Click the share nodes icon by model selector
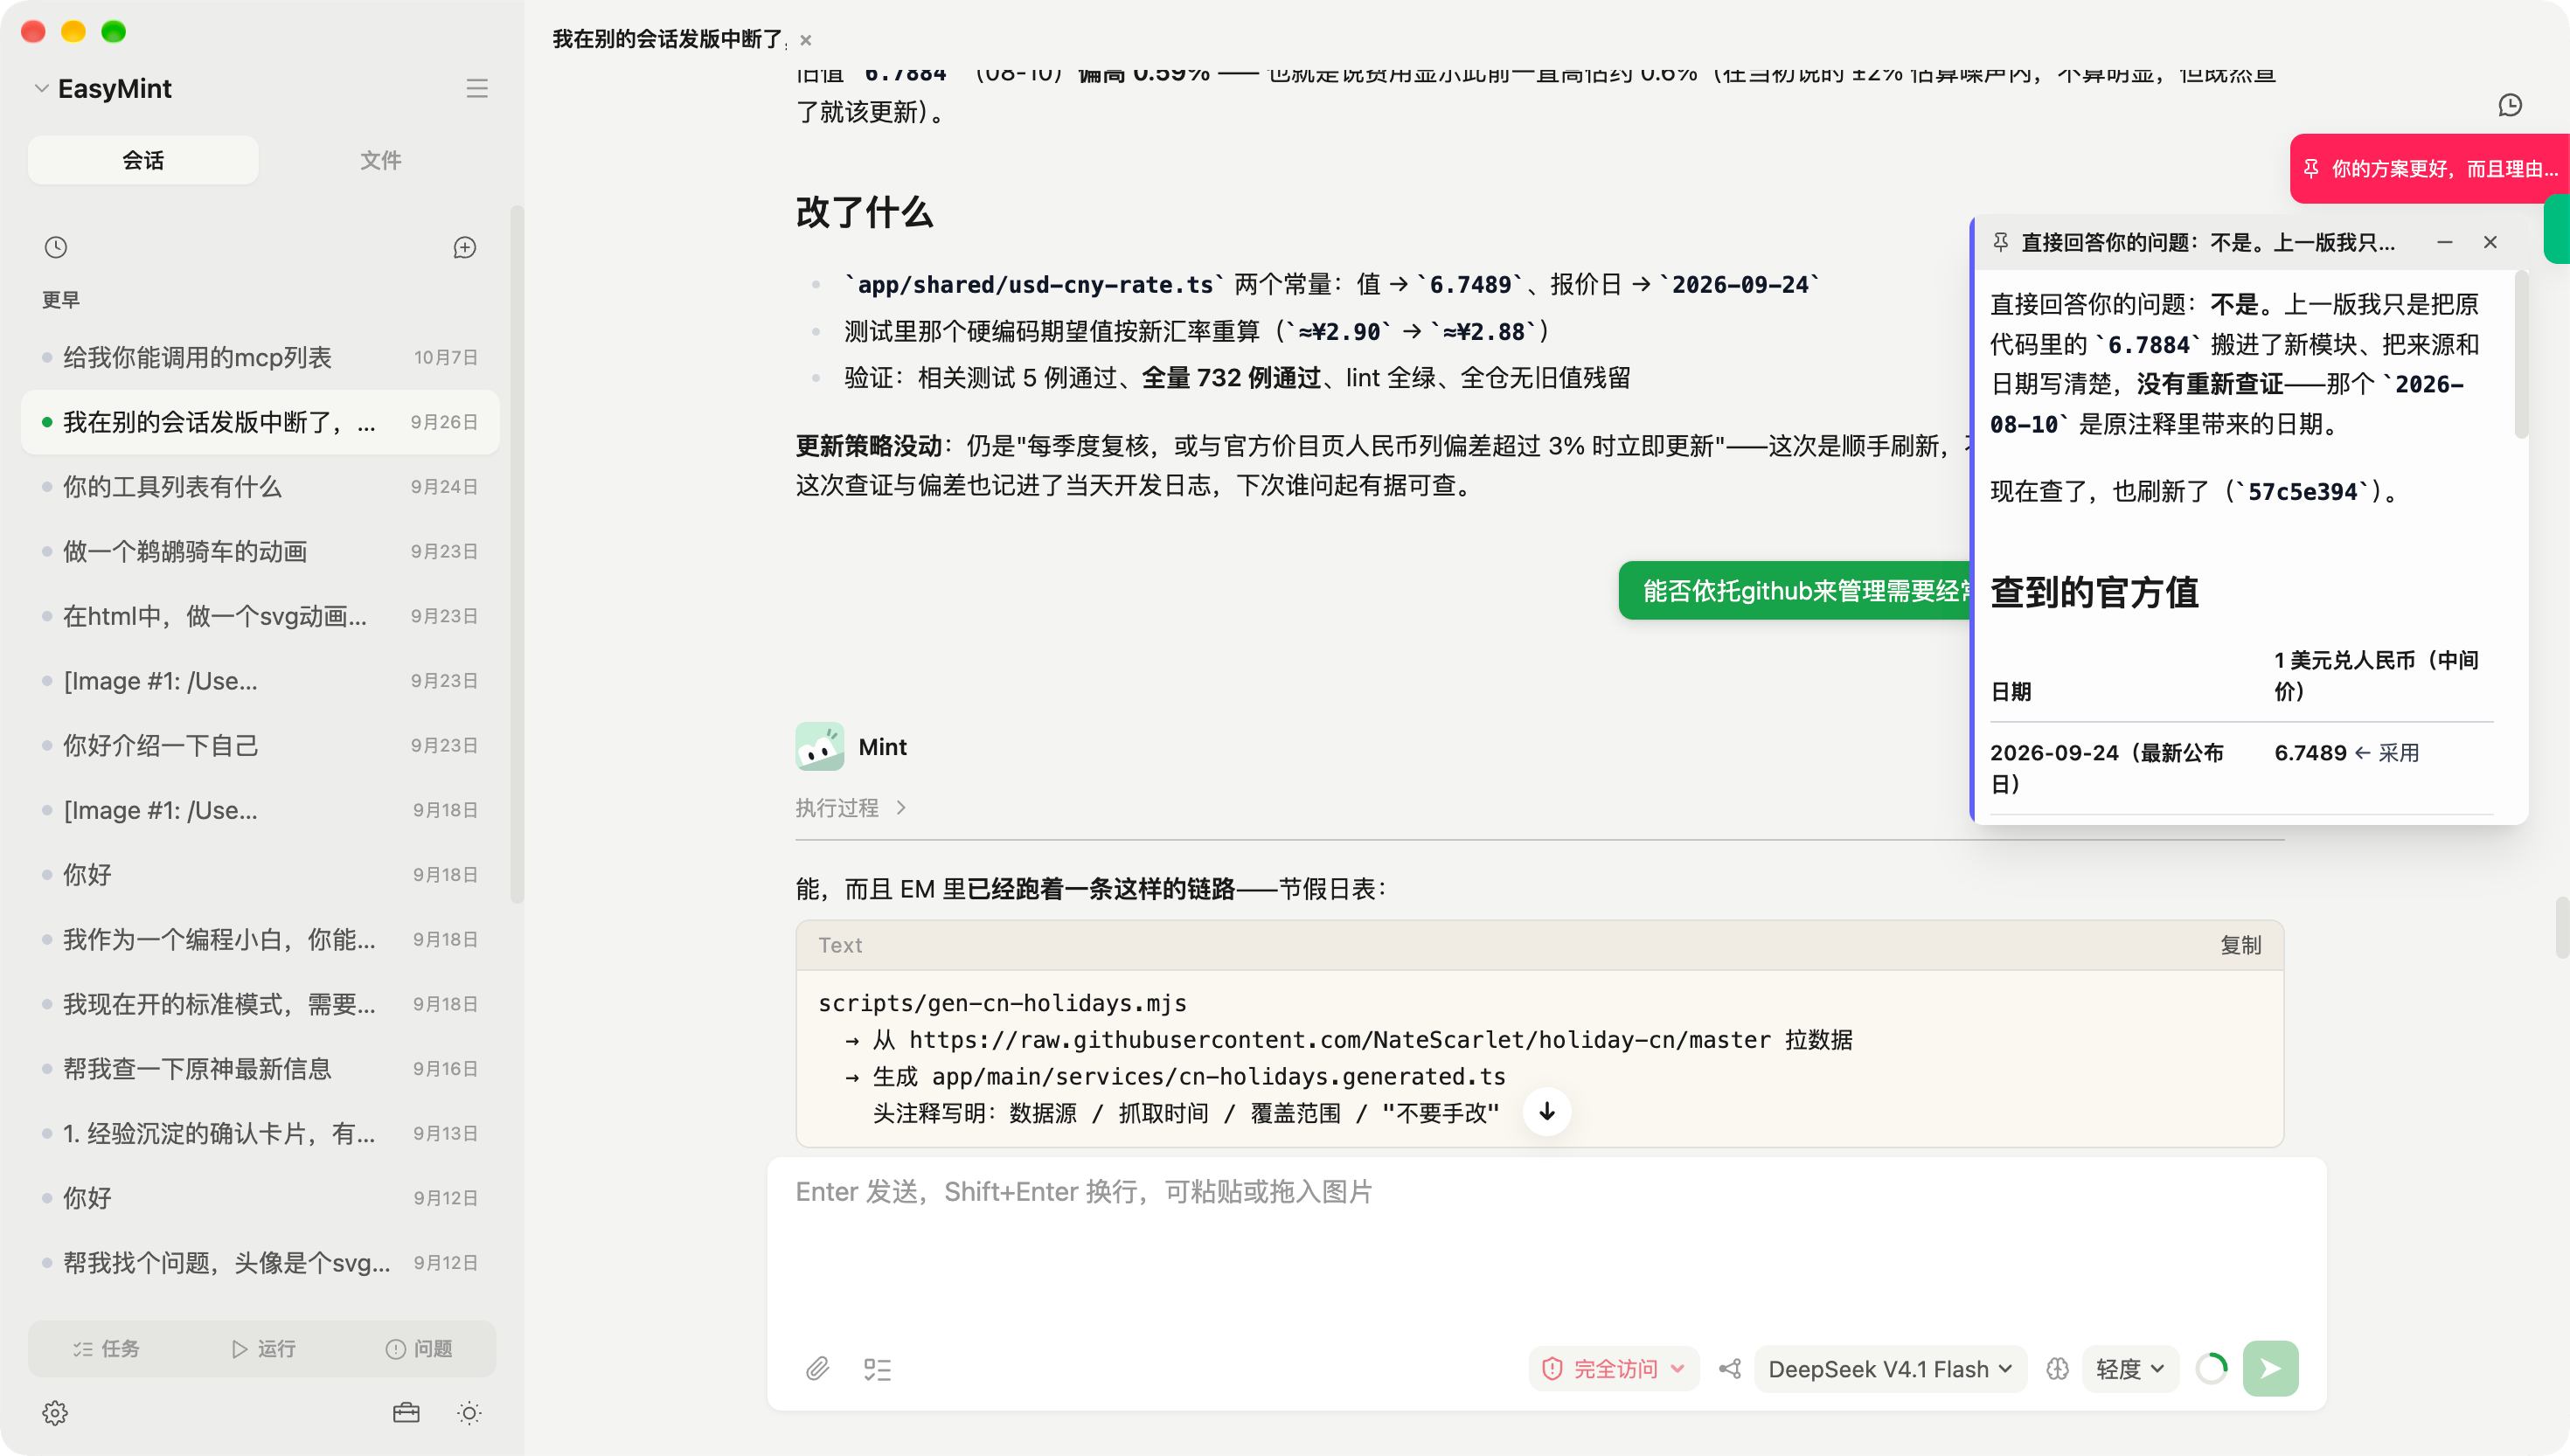Screen dimensions: 2570x1456 [1730, 1369]
